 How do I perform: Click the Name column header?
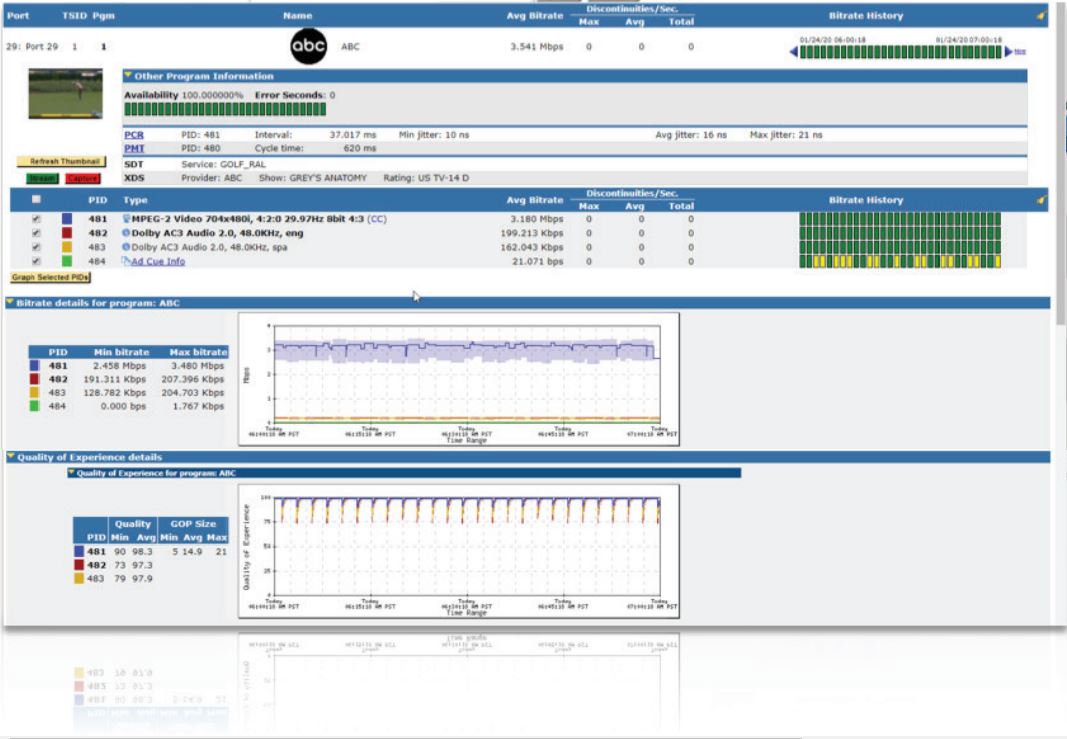297,15
